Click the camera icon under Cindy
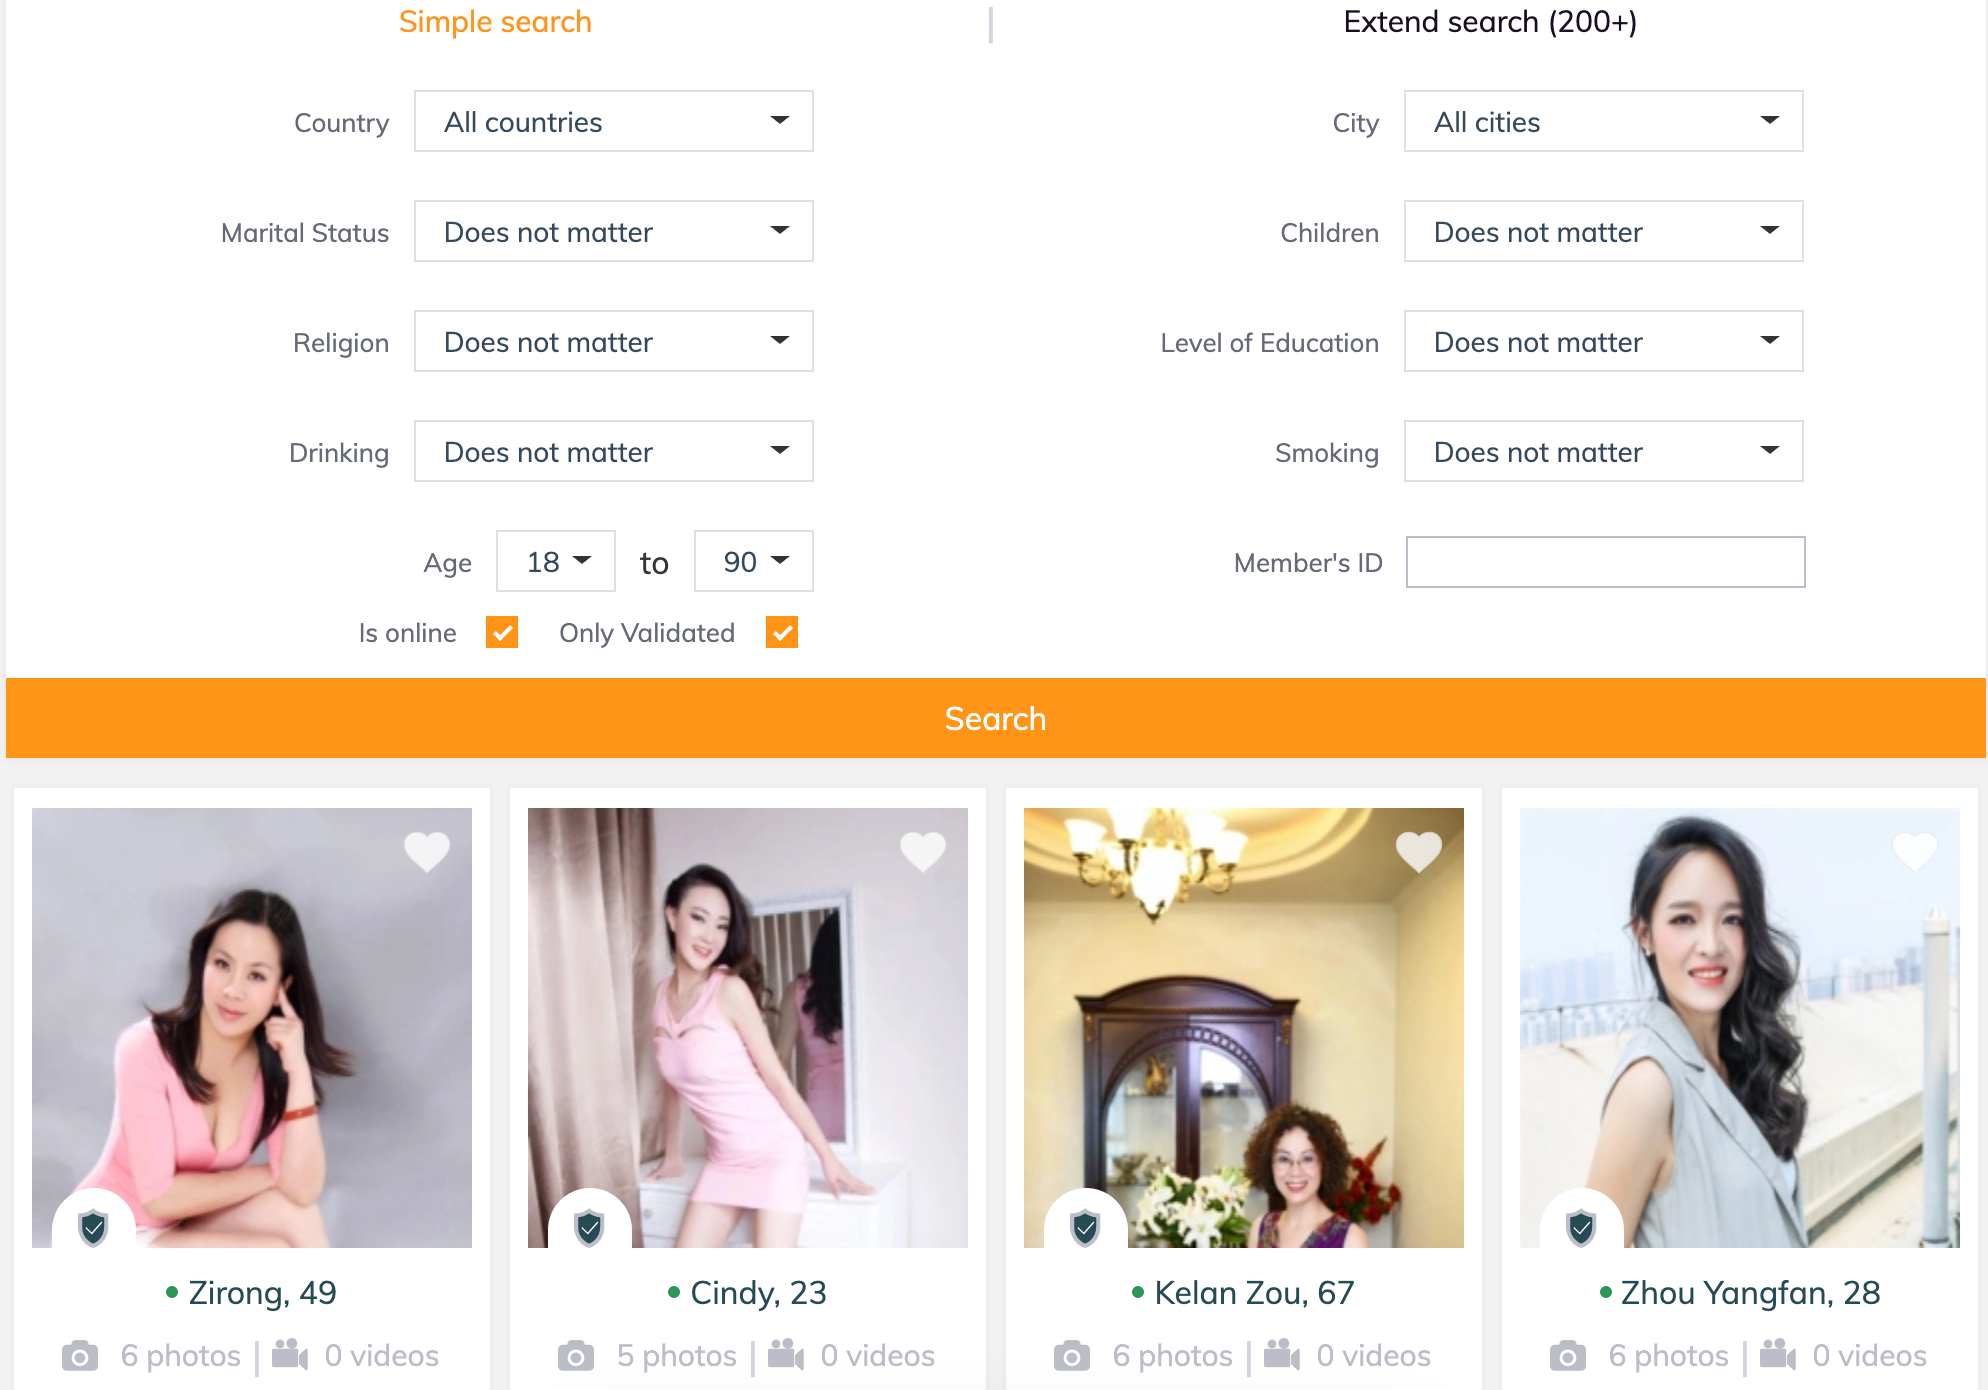The height and width of the screenshot is (1390, 1988). point(576,1356)
